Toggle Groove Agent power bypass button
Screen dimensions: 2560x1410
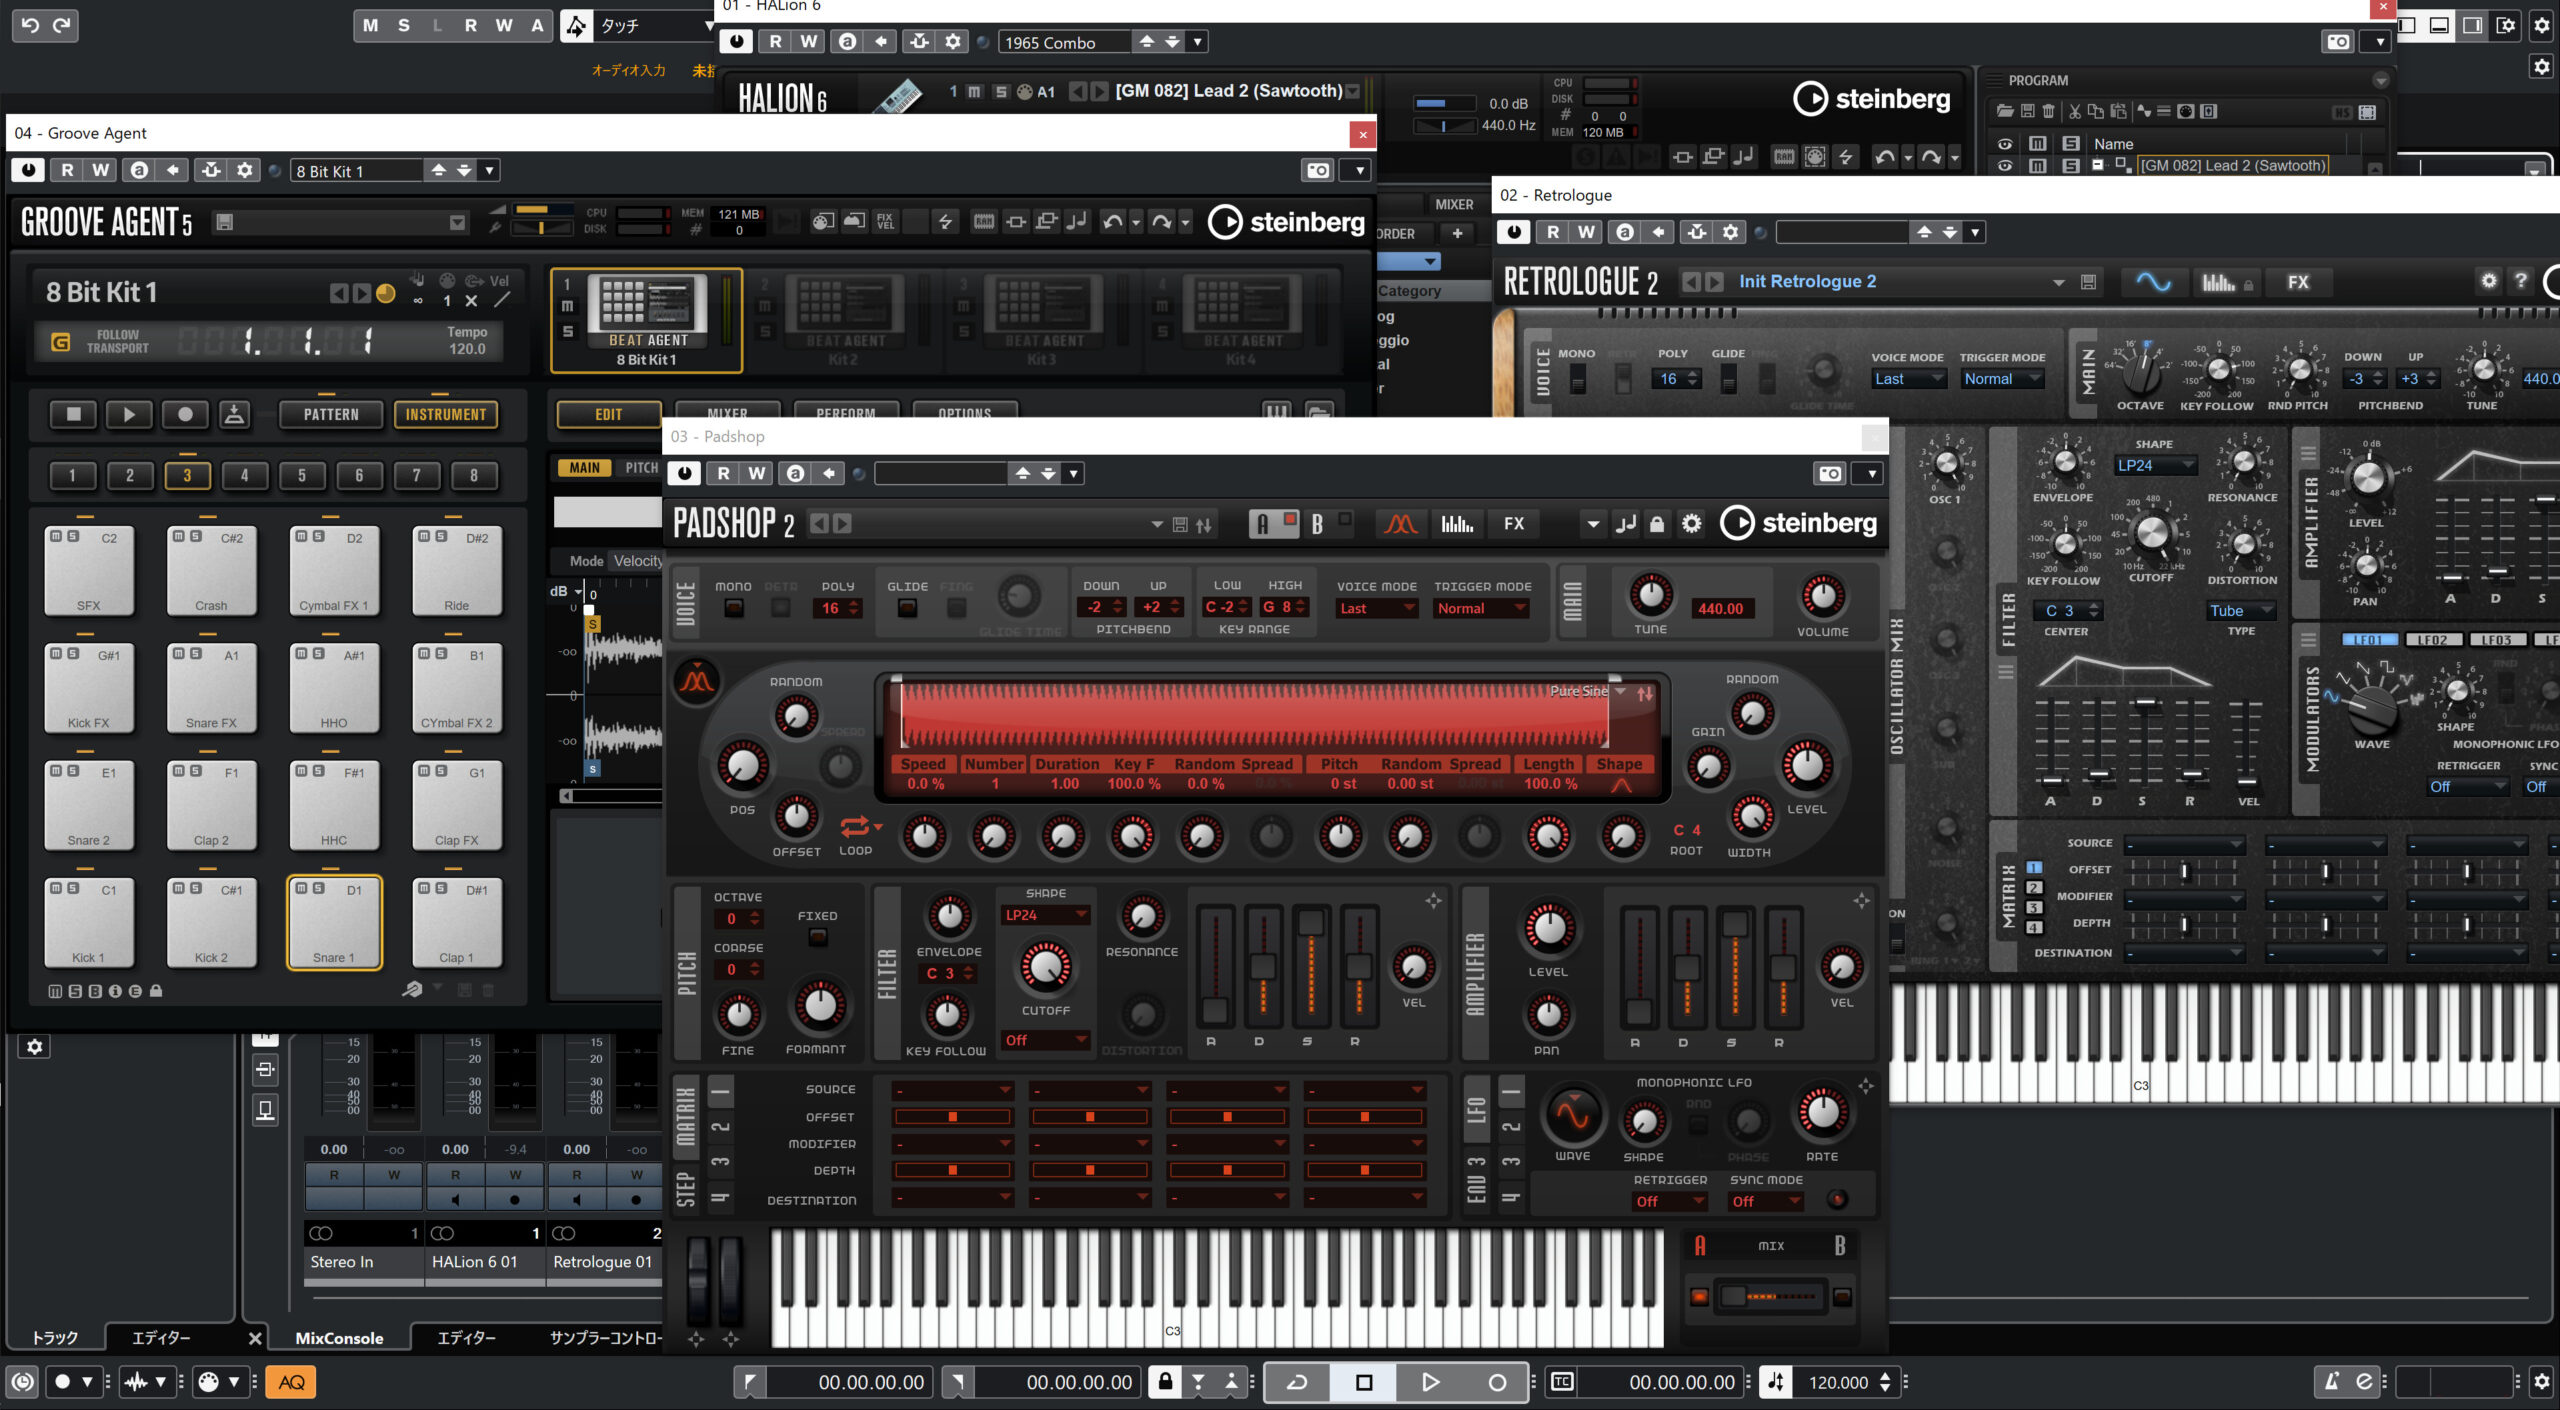click(28, 170)
